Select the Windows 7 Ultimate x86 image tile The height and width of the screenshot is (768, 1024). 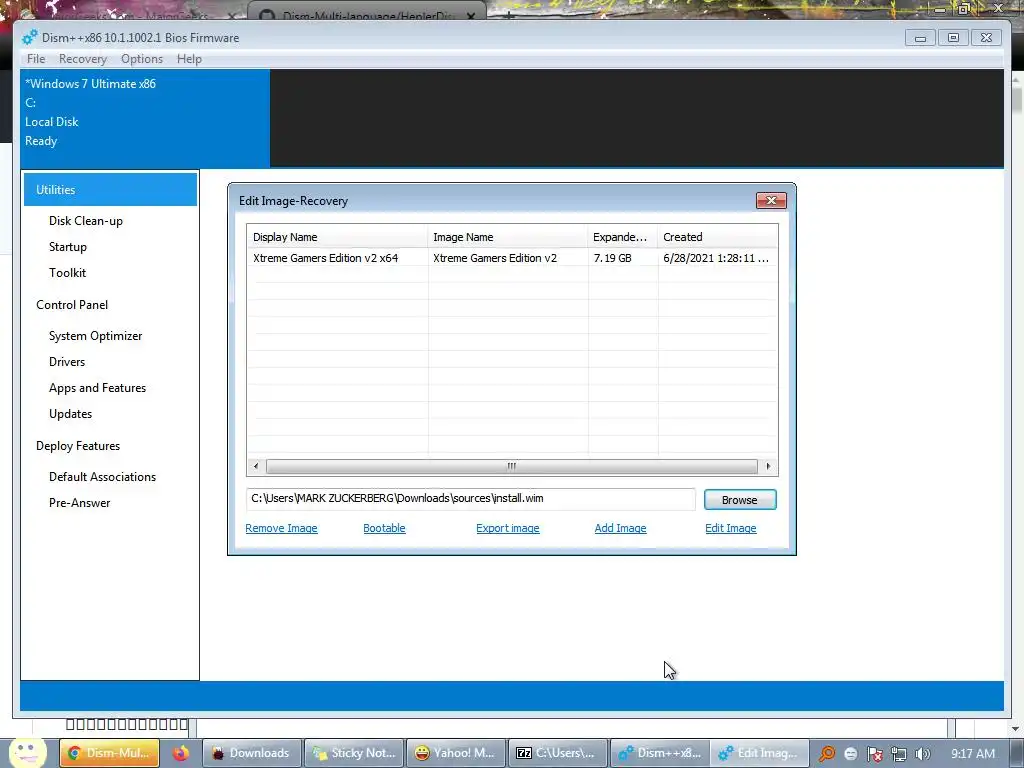point(145,118)
